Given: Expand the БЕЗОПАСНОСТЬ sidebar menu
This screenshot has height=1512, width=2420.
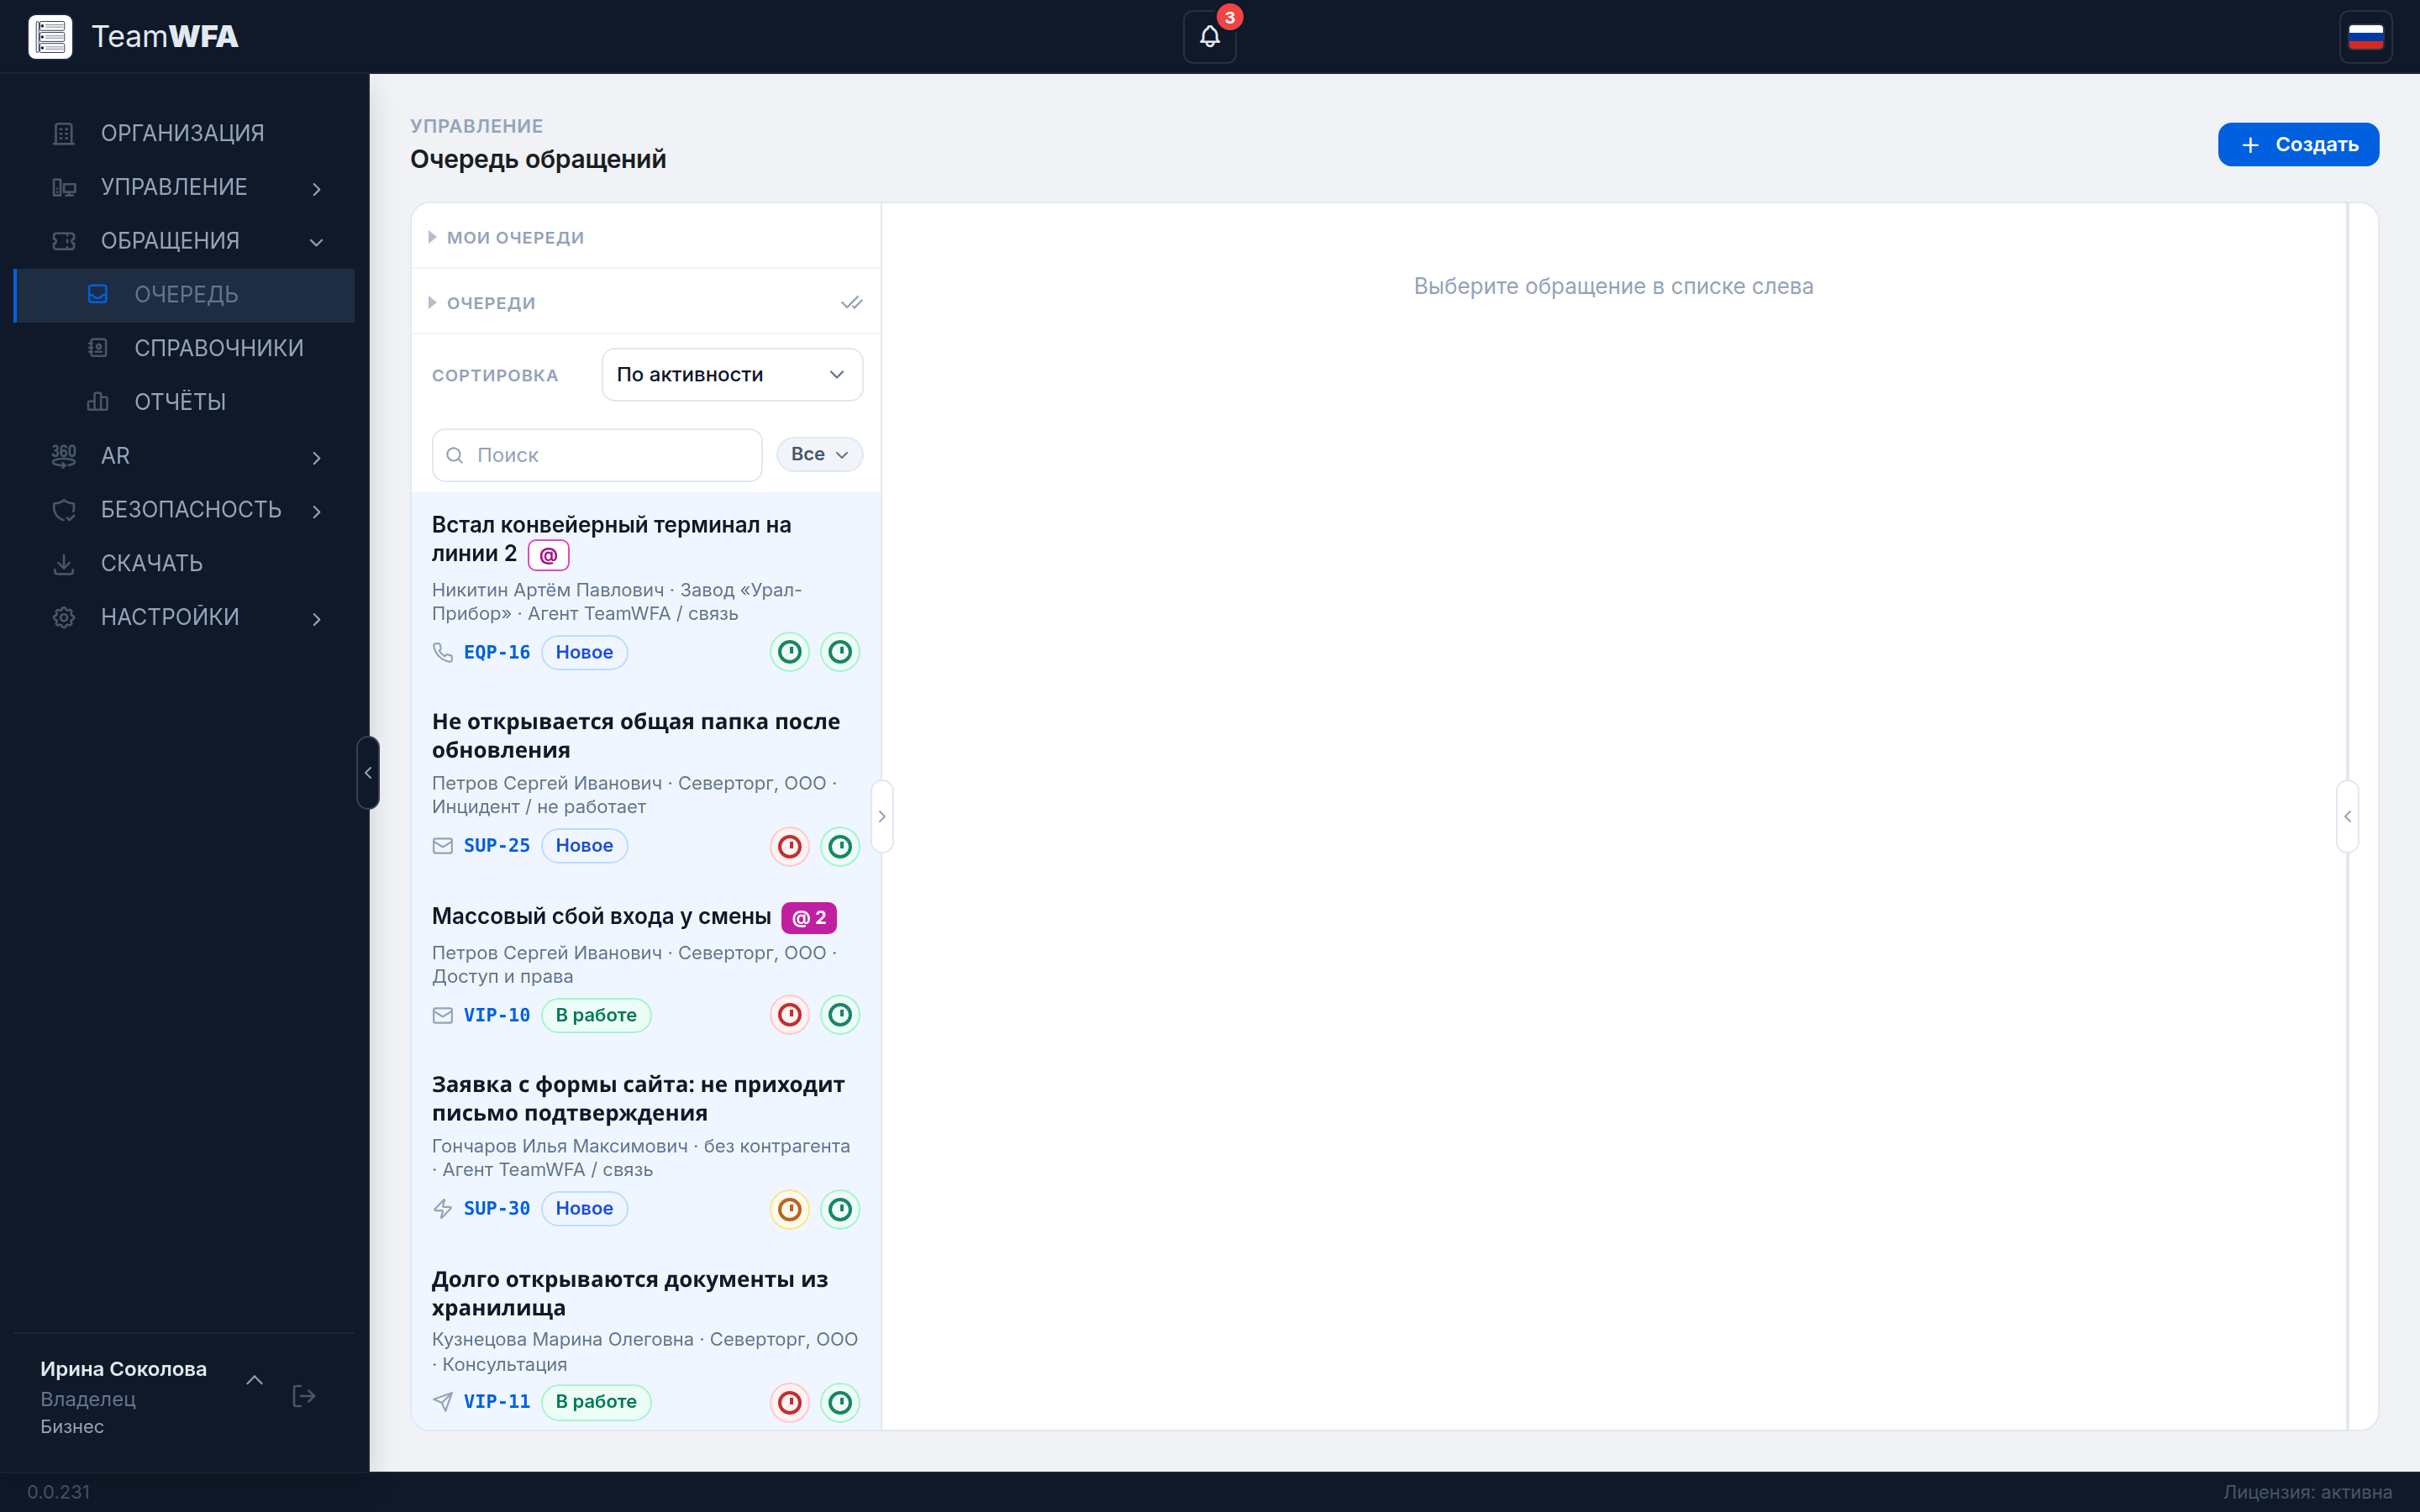Looking at the screenshot, I should point(184,510).
